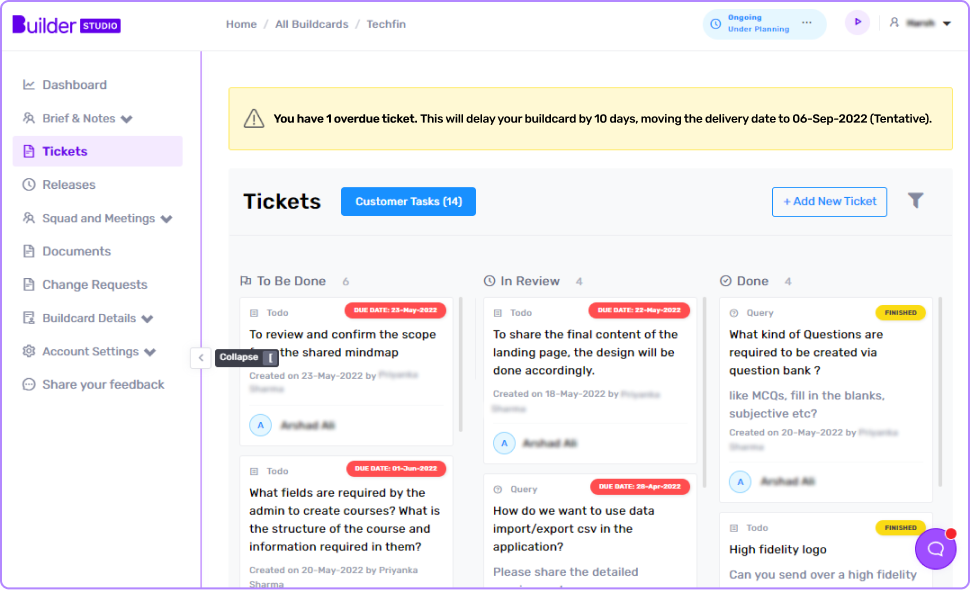Open the user profile dropdown arrow

point(946,24)
